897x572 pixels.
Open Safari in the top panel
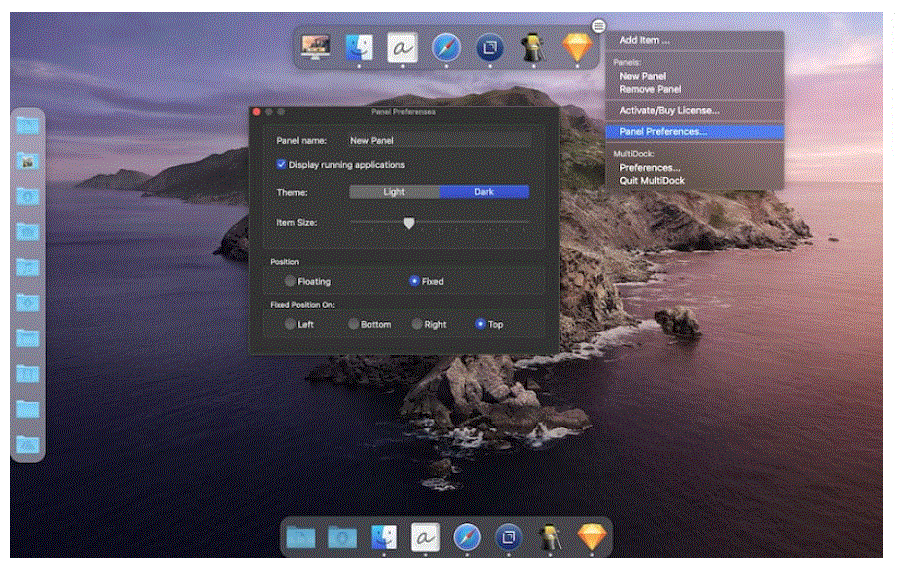[x=446, y=47]
